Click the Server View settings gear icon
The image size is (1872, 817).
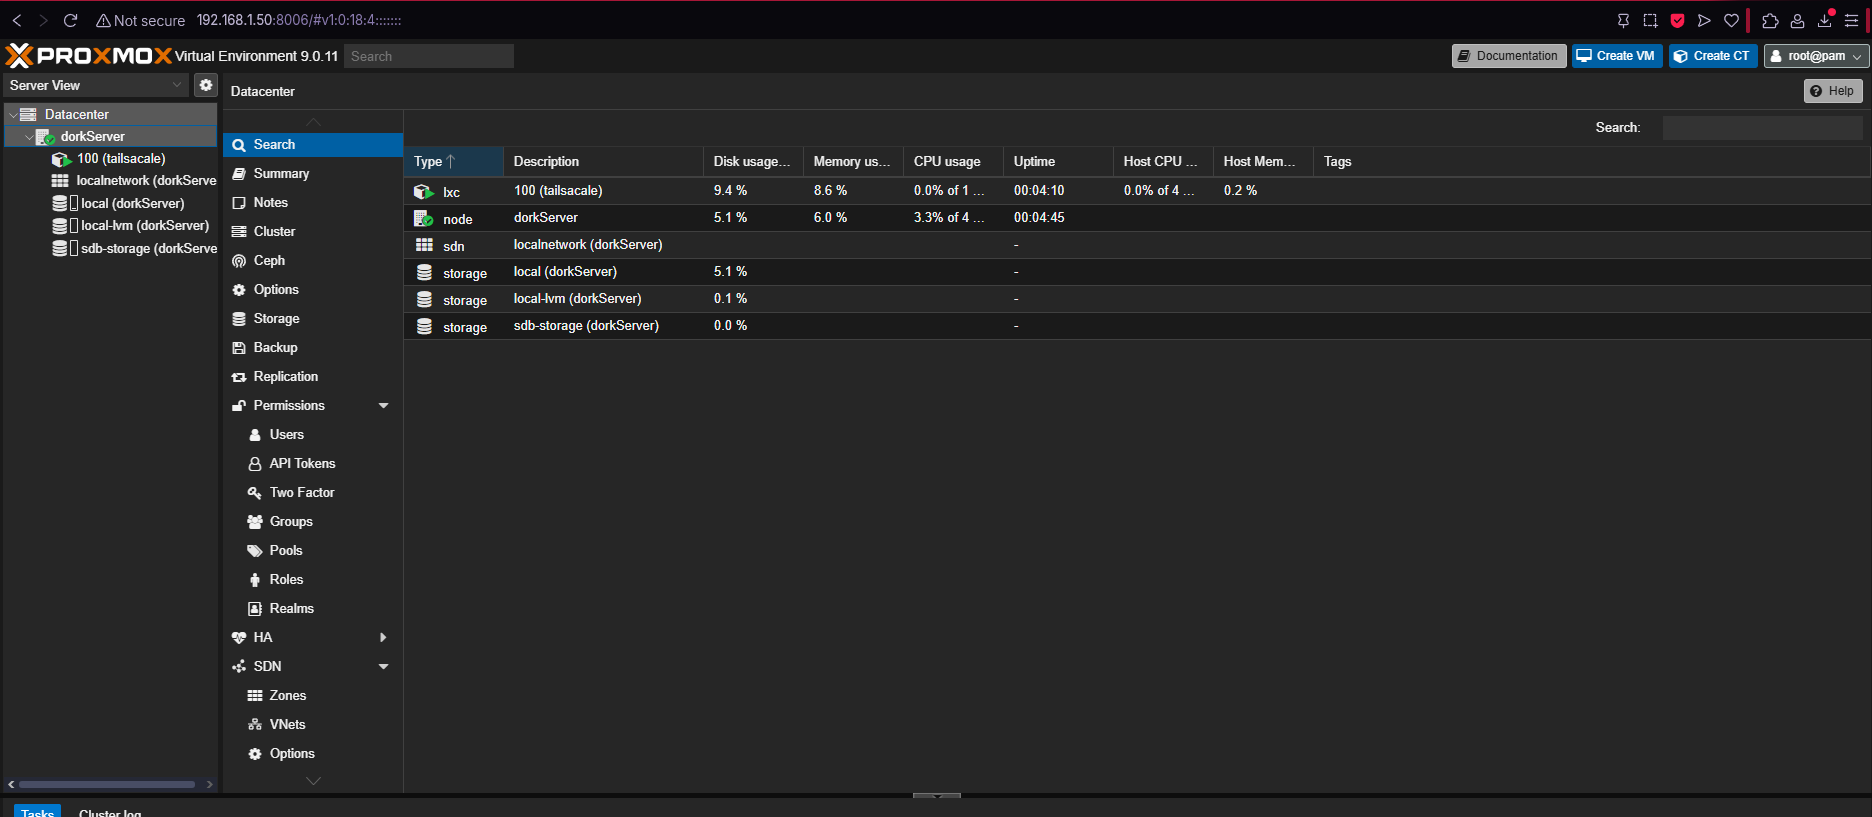206,85
